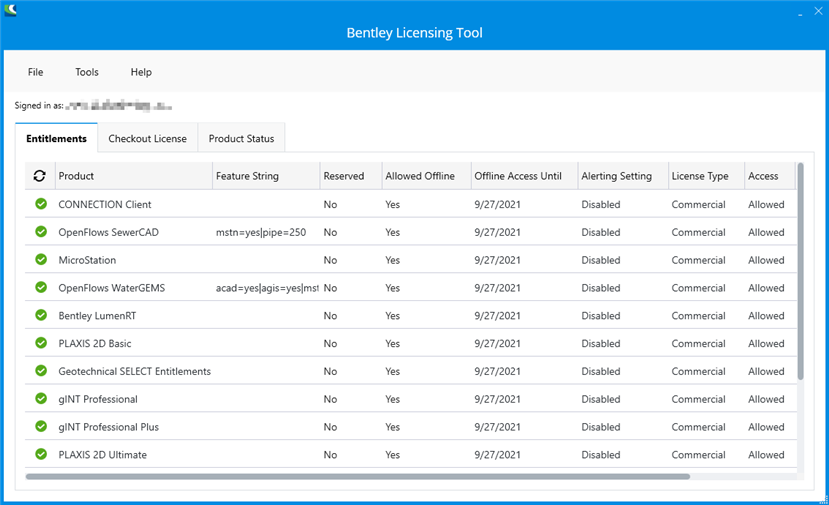Click the green check icon for OpenFlows SewerCAD

coord(41,232)
